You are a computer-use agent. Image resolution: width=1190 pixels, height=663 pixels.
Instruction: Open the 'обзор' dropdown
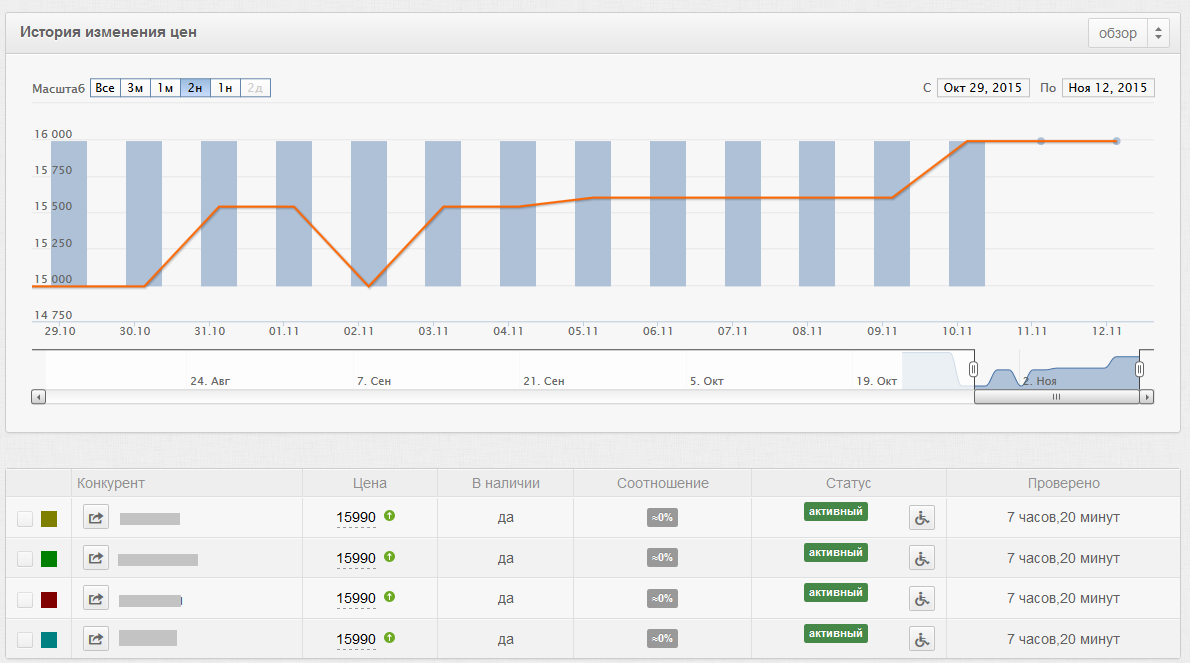(x=1129, y=33)
